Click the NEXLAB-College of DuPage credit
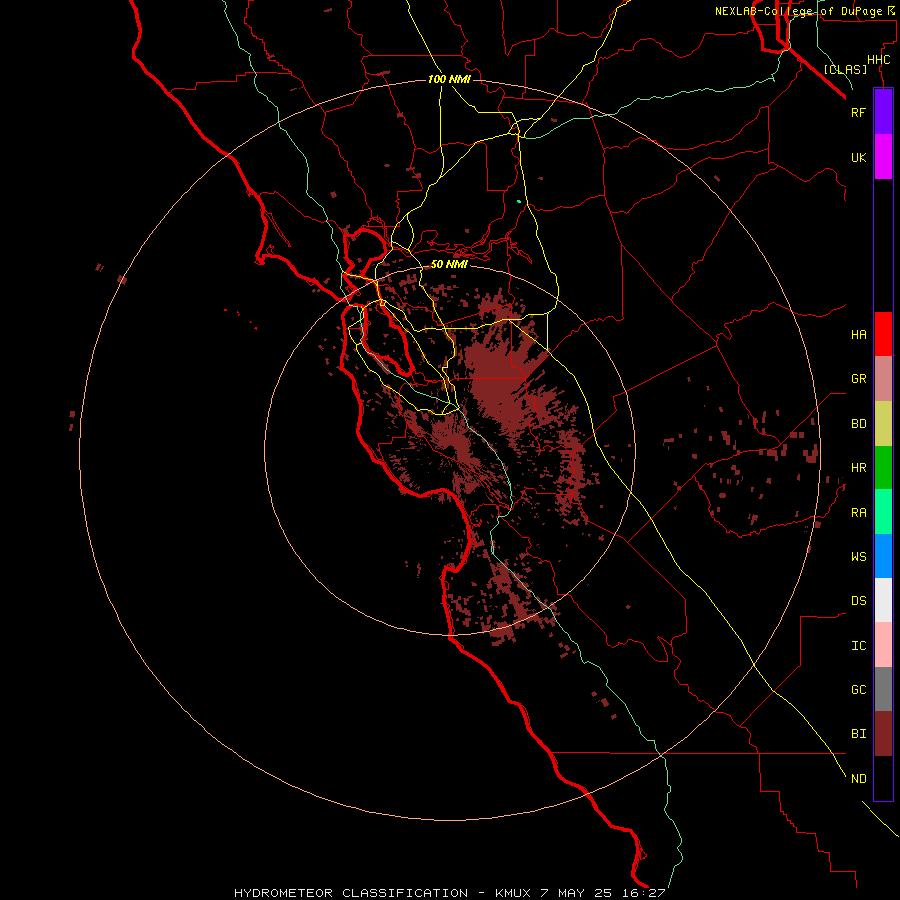This screenshot has width=900, height=900. [x=806, y=11]
